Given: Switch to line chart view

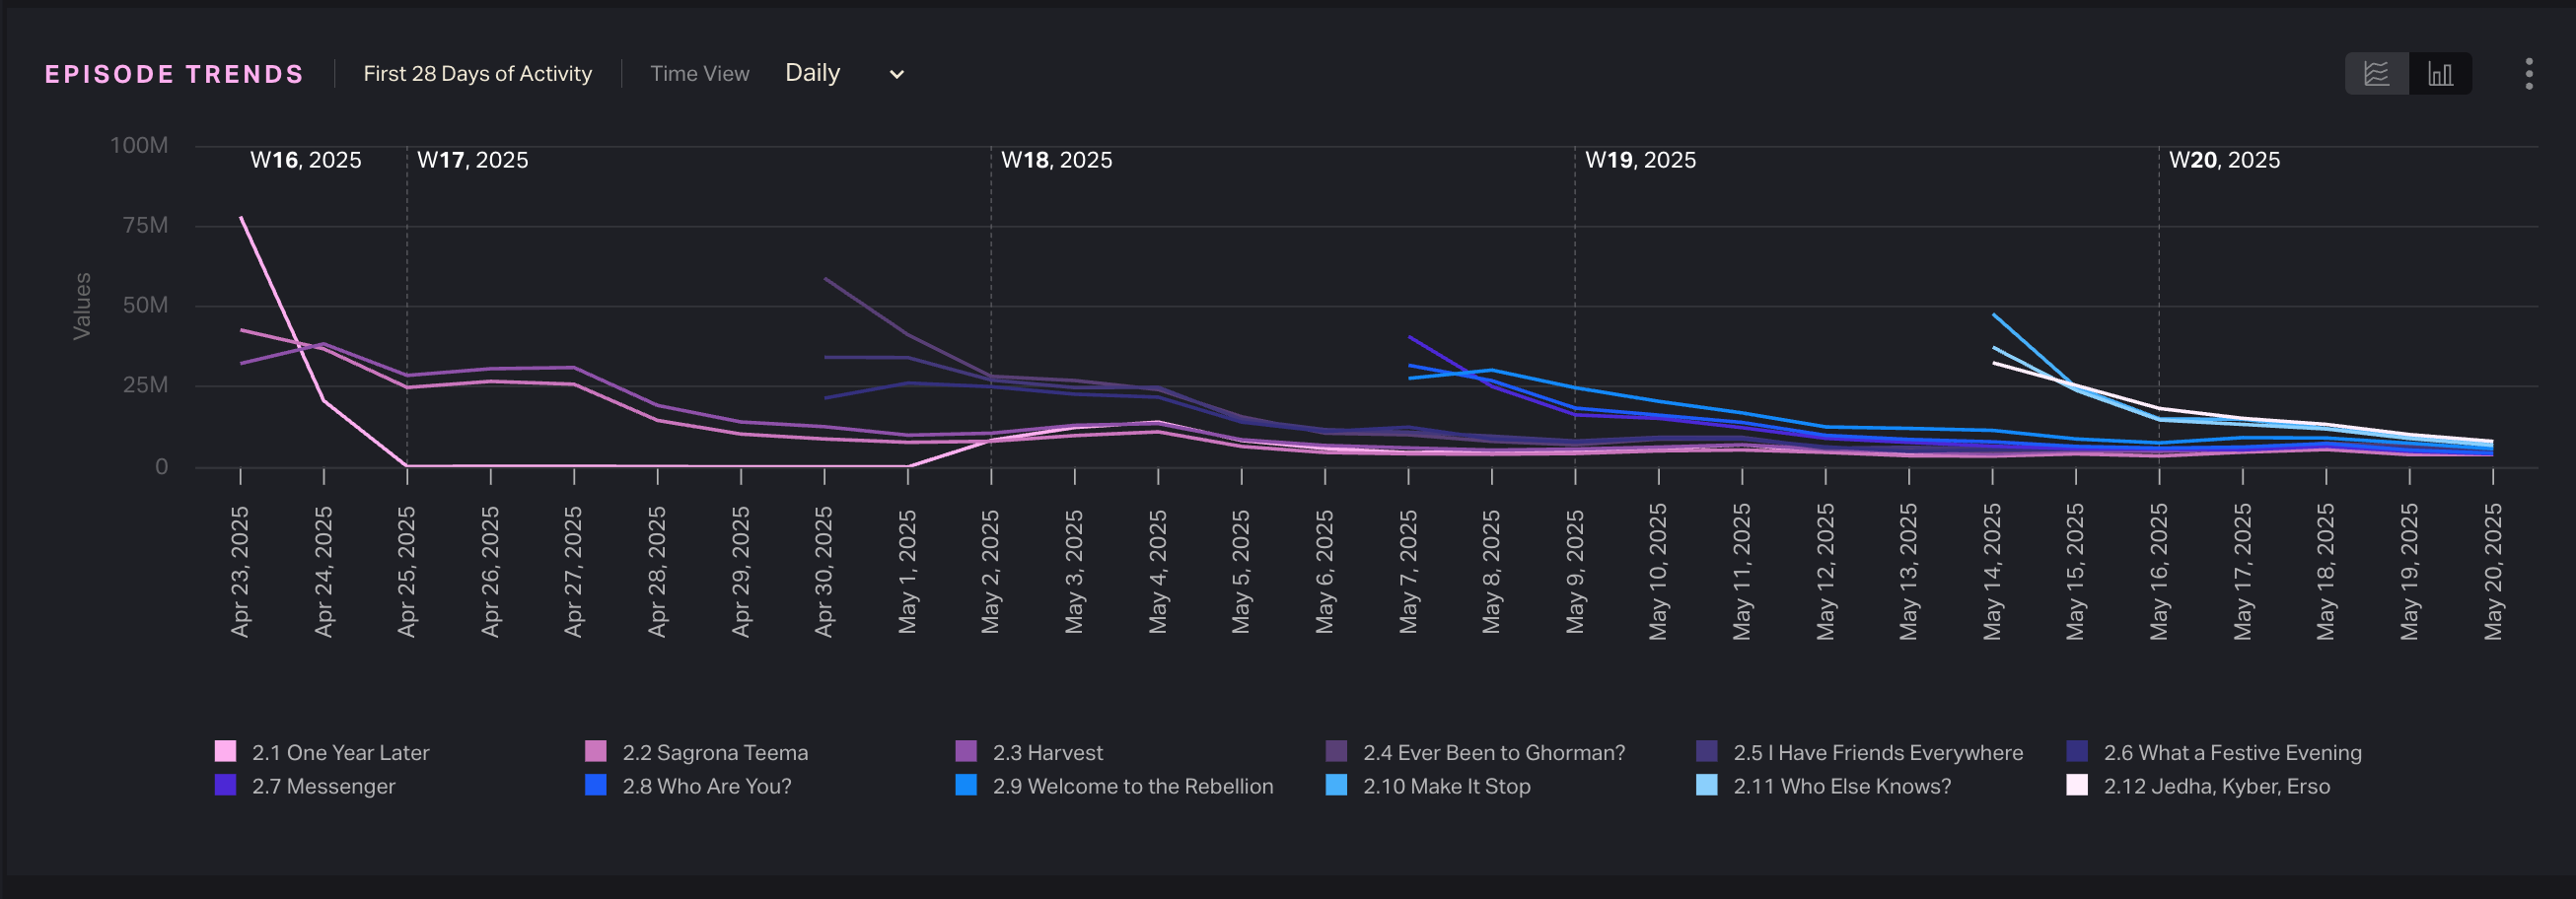Looking at the screenshot, I should 2376,74.
